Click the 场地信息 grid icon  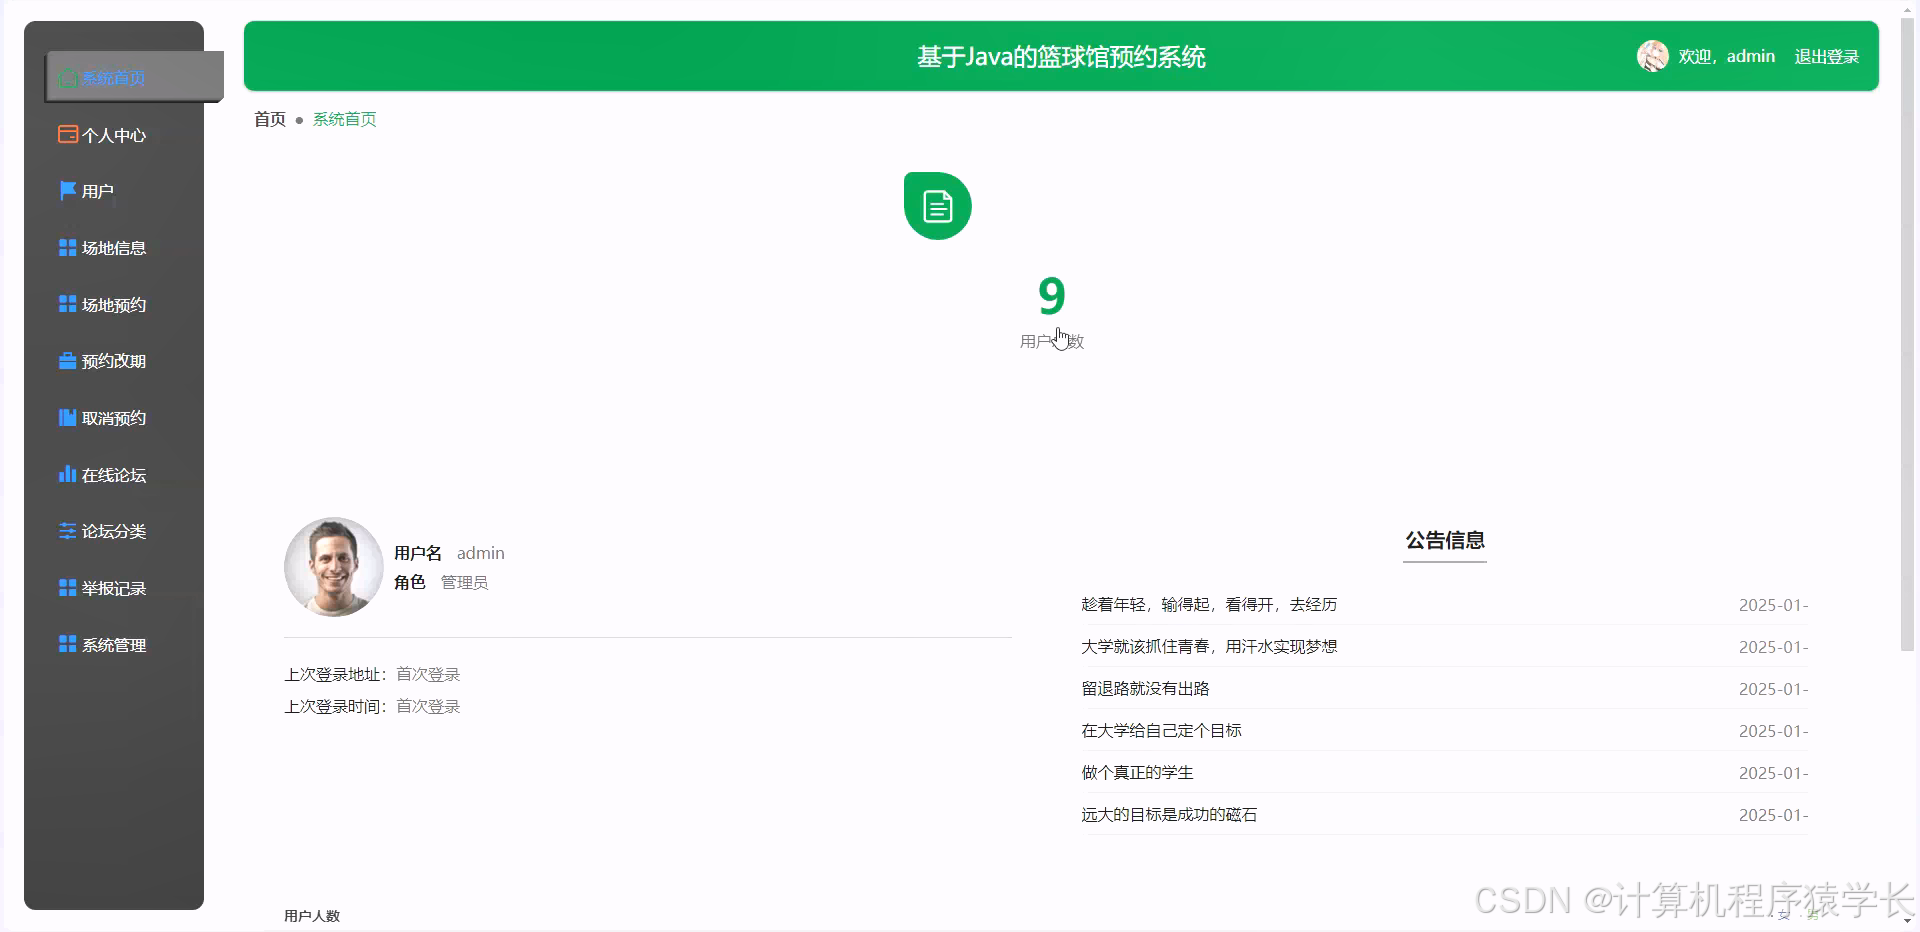[x=67, y=247]
